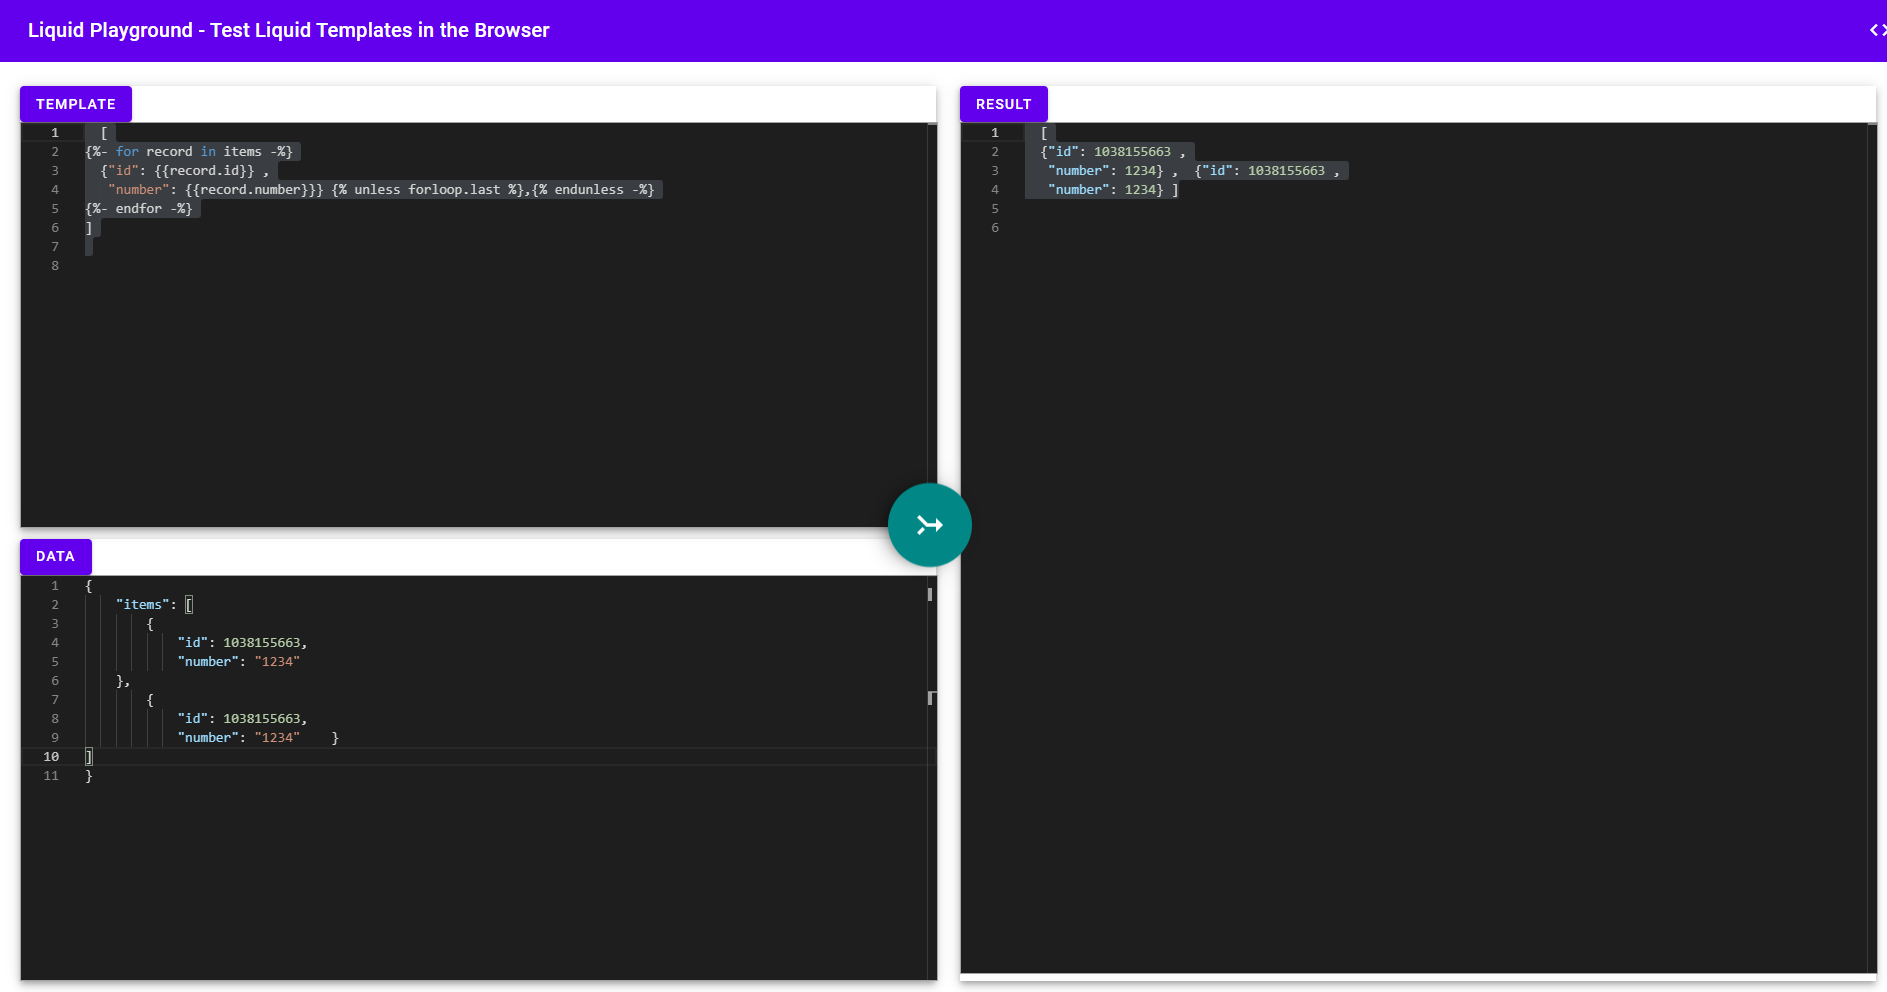This screenshot has width=1887, height=992.
Task: Click the '"id"' entry on Data line 8
Action: click(x=242, y=719)
